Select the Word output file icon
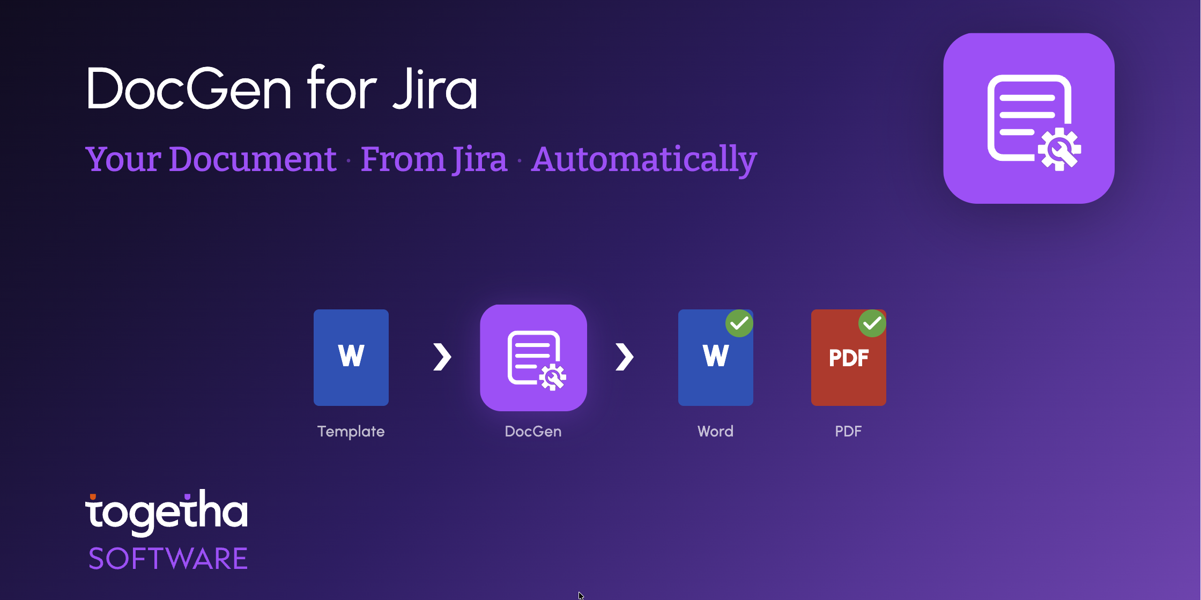 715,357
